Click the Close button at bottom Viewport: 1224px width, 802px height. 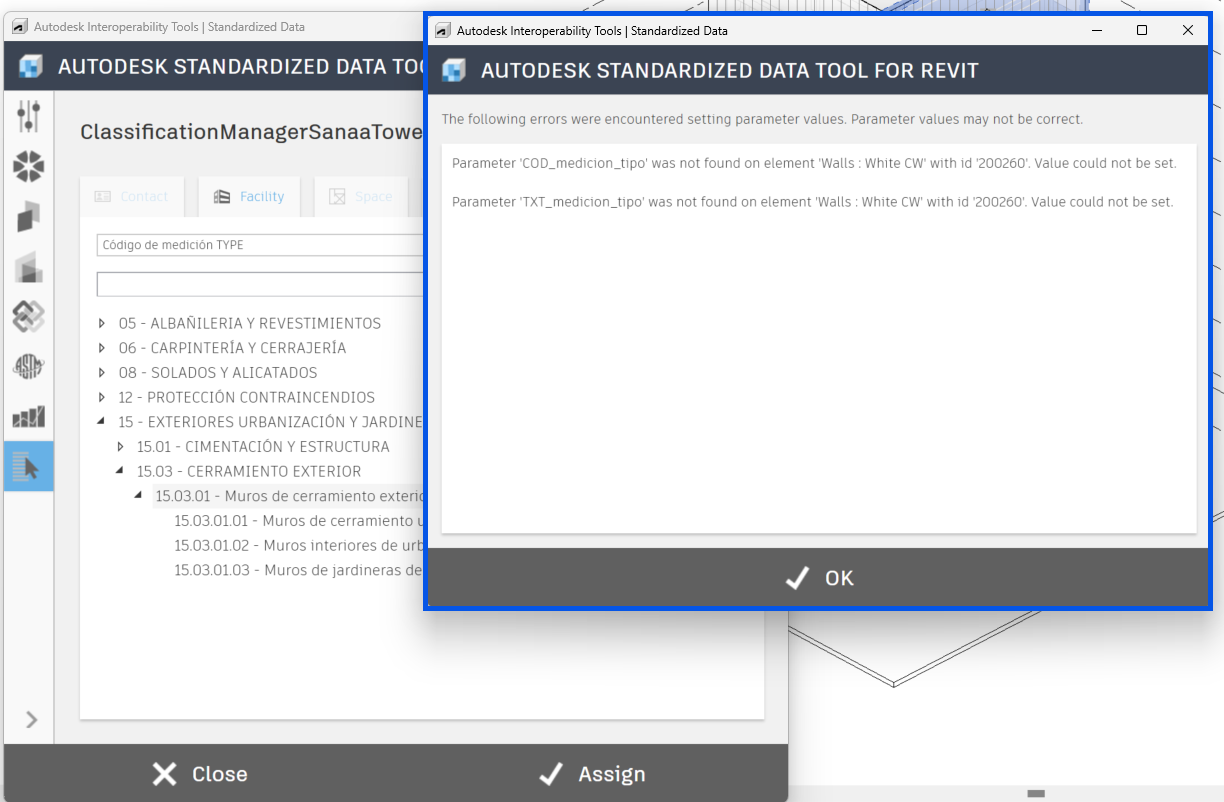tap(200, 774)
